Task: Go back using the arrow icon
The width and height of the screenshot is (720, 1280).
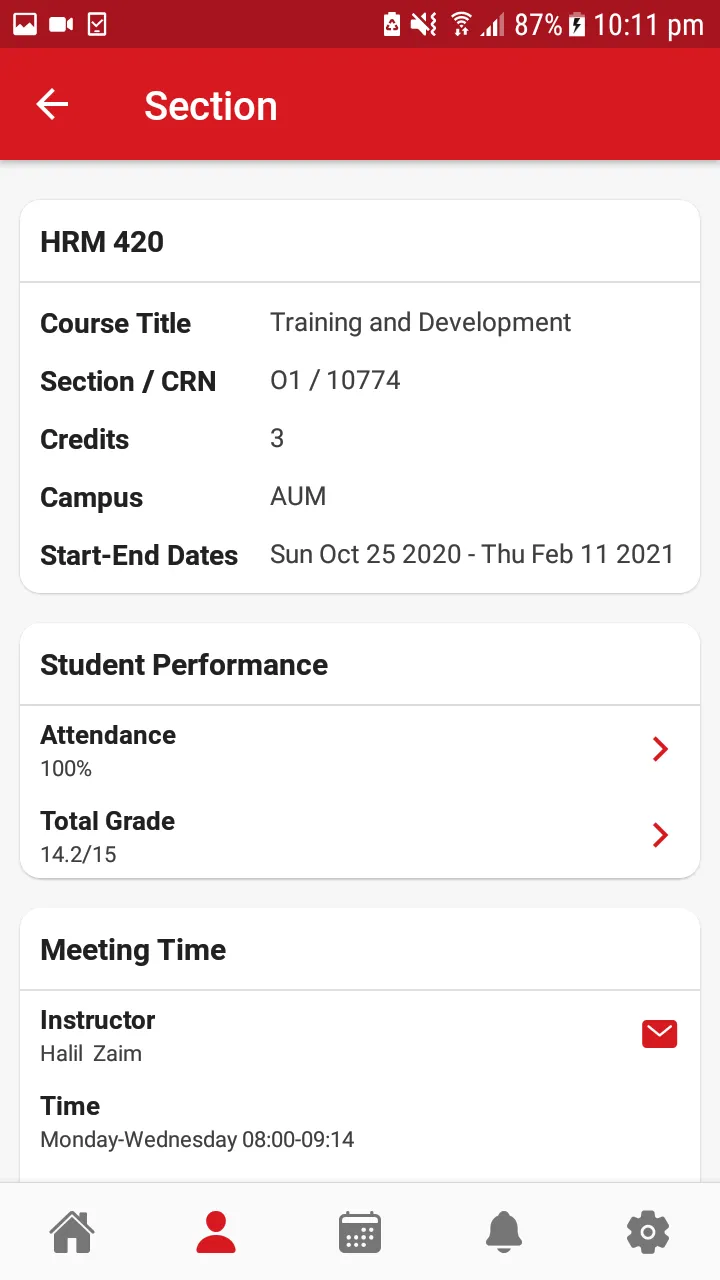Action: click(52, 105)
